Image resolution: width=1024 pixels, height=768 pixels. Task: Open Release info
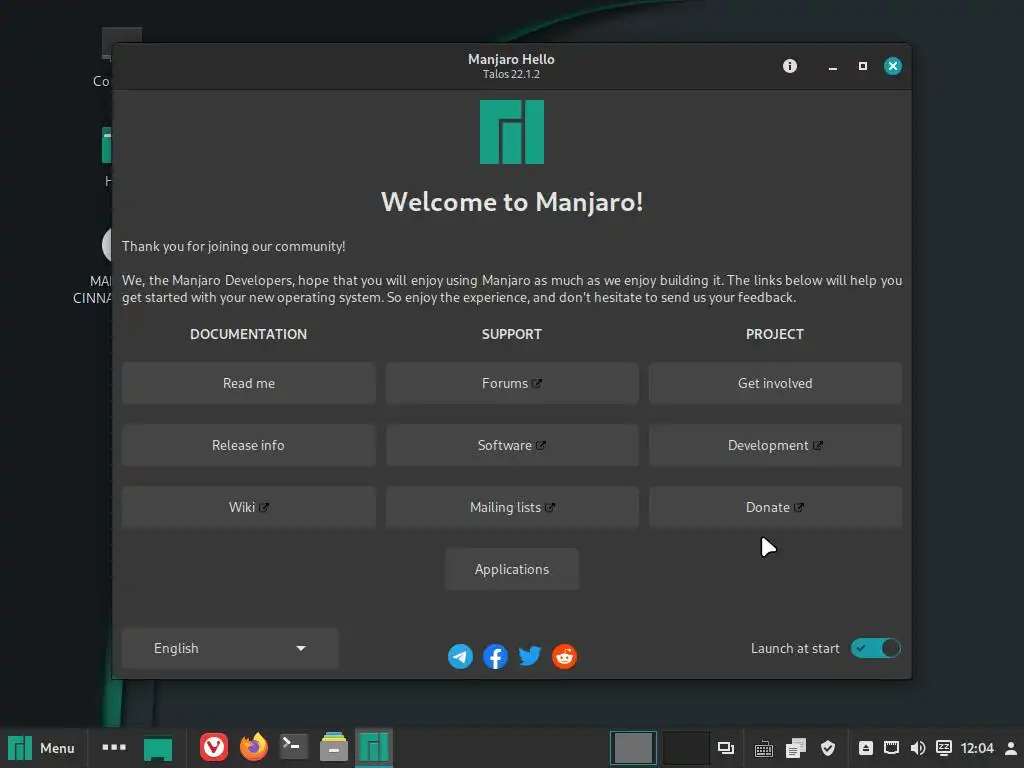[x=248, y=445]
